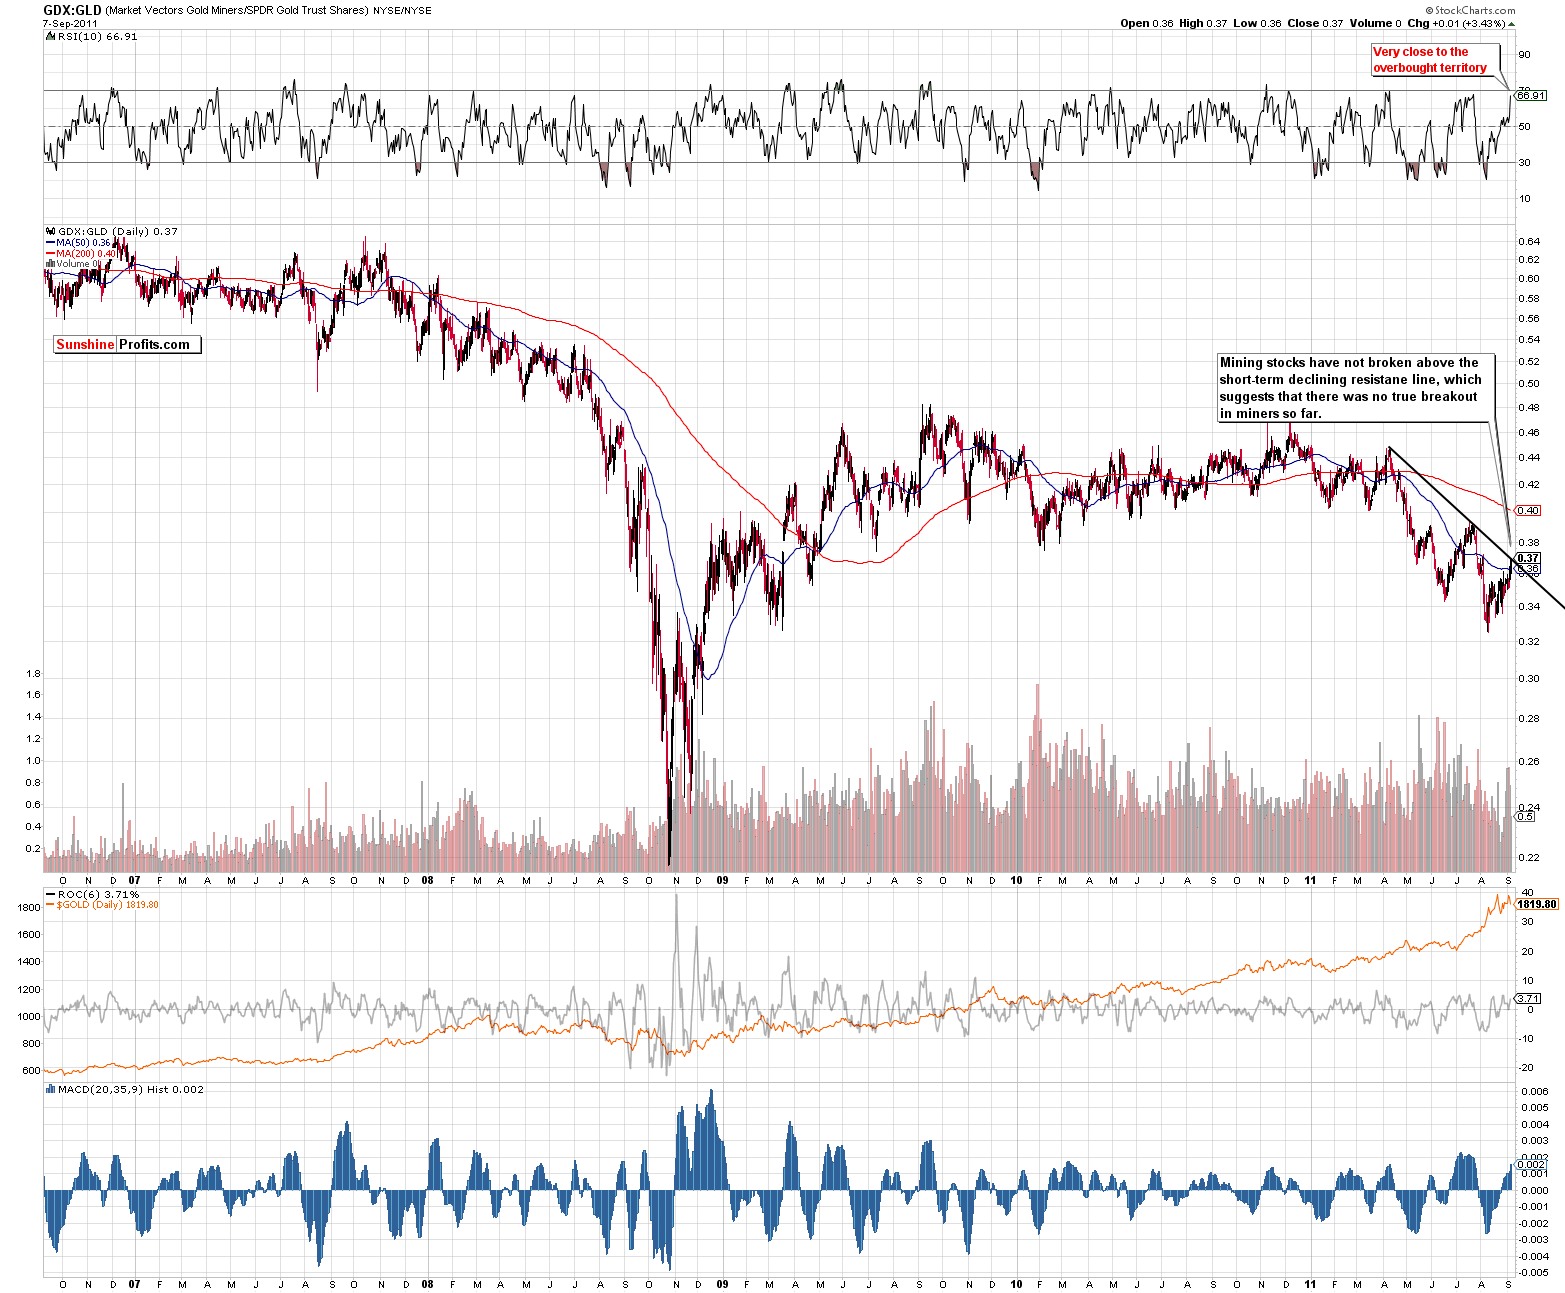Screen dimensions: 1565x1293
Task: Click the 1.8 label on volume axis
Action: (x=33, y=673)
